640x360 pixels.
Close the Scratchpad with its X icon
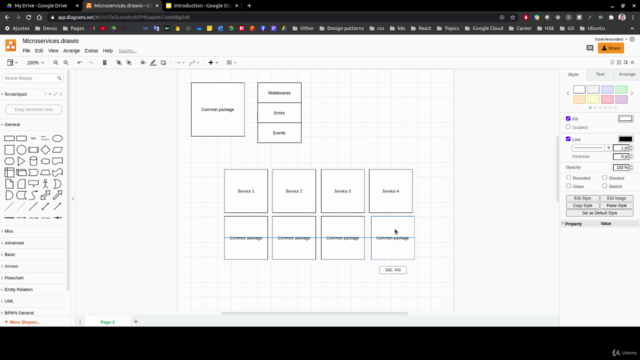tap(61, 94)
